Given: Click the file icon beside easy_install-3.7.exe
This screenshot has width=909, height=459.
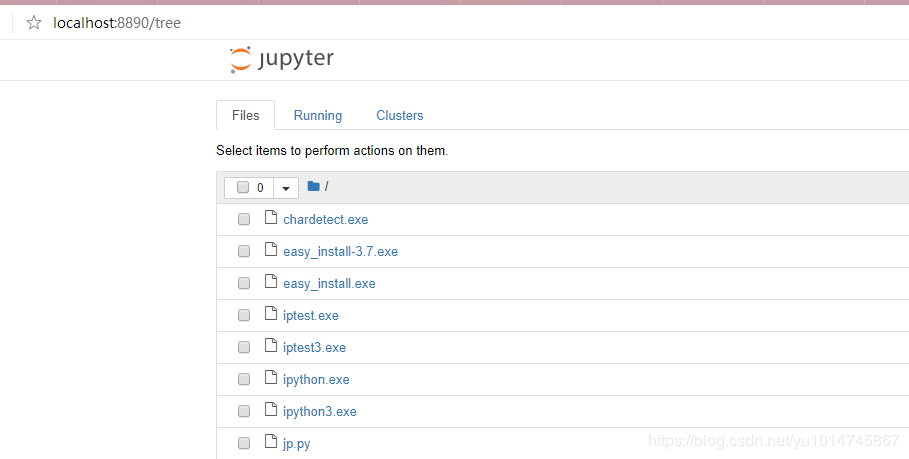Looking at the screenshot, I should pyautogui.click(x=270, y=250).
